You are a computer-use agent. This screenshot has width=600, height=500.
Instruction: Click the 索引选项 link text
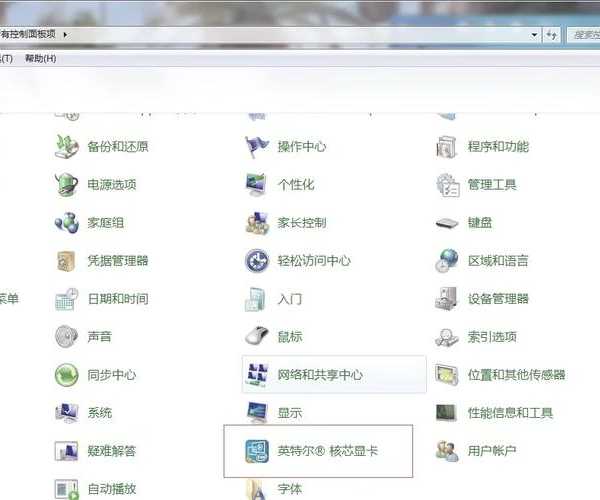coord(492,337)
